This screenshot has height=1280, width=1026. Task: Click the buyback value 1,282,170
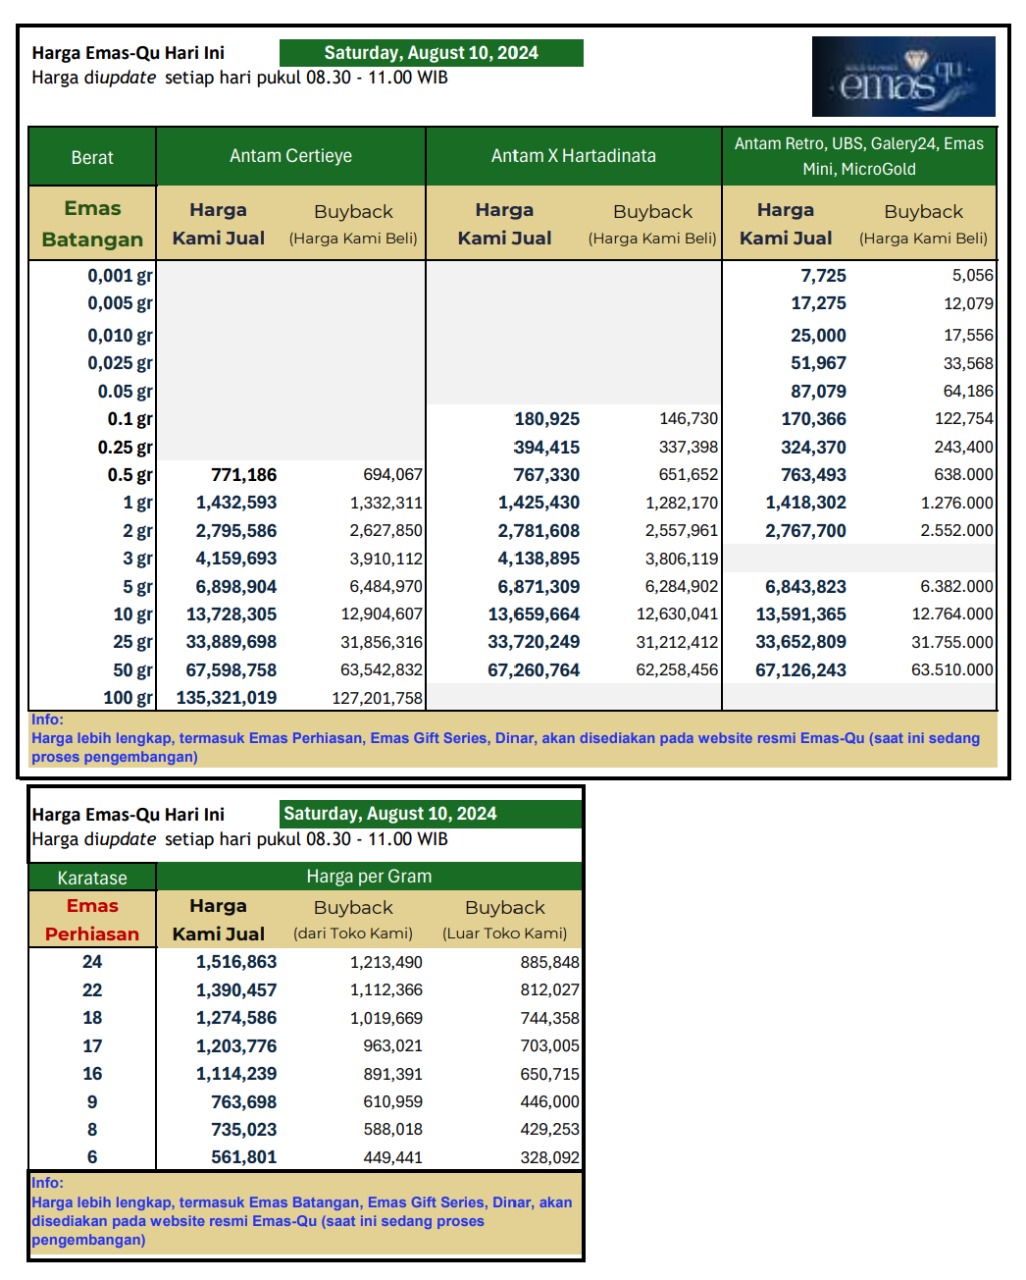[x=682, y=503]
